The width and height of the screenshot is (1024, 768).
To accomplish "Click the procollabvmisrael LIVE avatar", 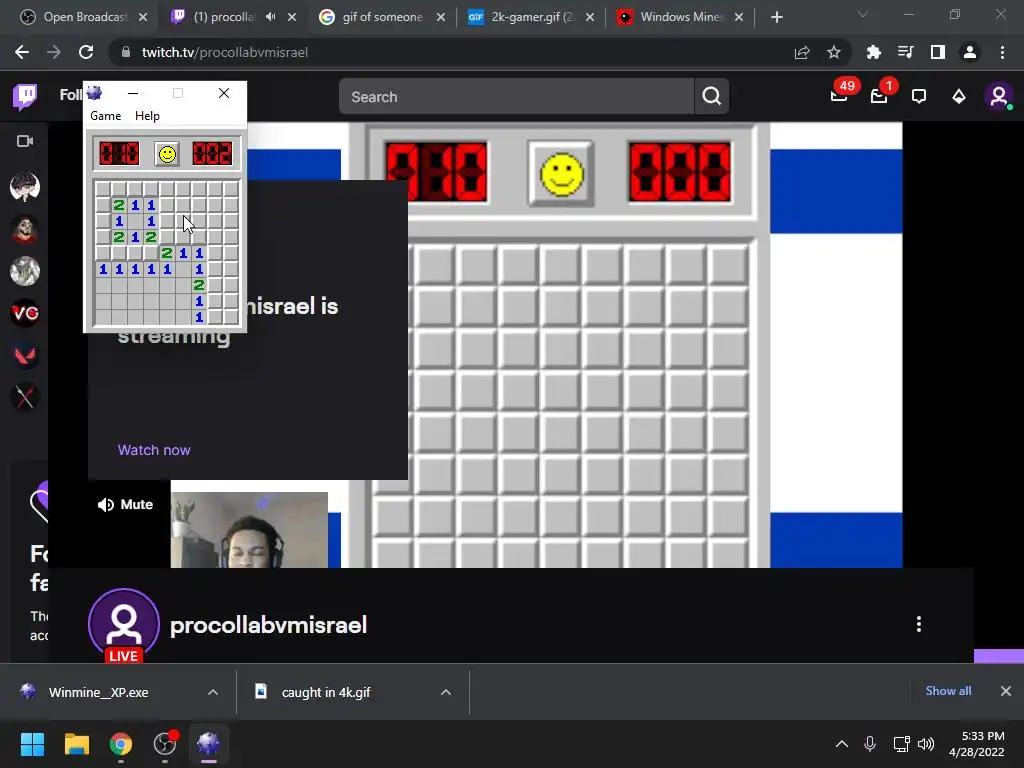I will (124, 625).
